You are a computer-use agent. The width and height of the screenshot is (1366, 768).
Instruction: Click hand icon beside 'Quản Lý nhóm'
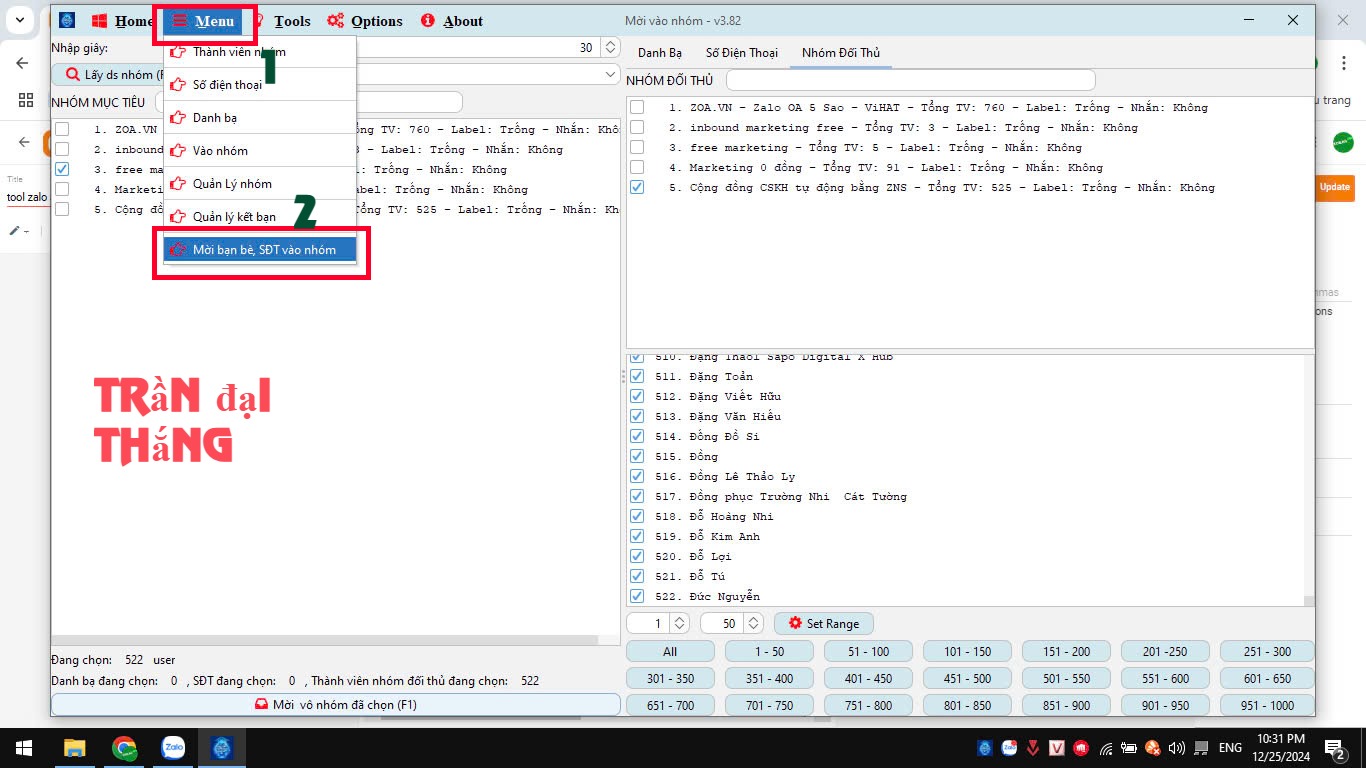click(x=178, y=183)
